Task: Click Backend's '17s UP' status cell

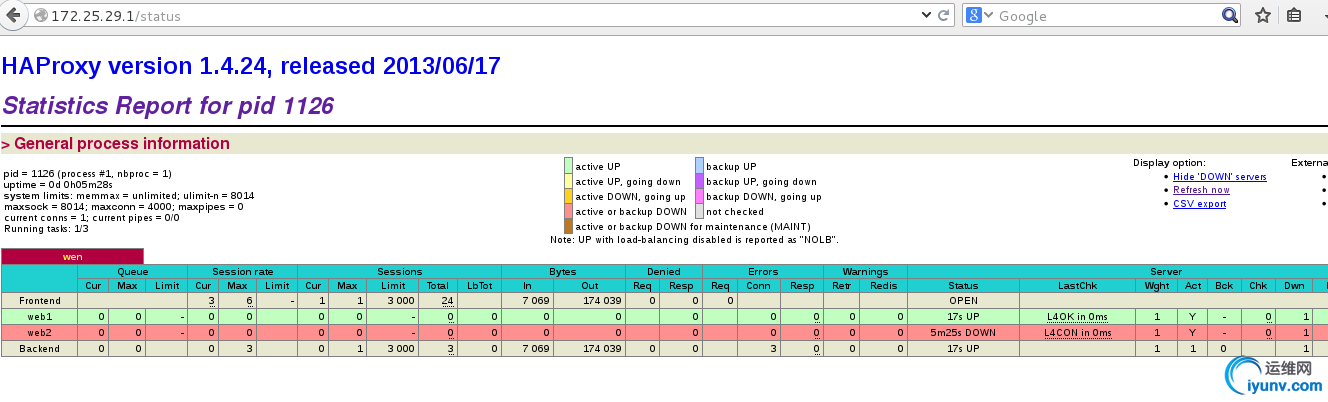Action: tap(963, 348)
